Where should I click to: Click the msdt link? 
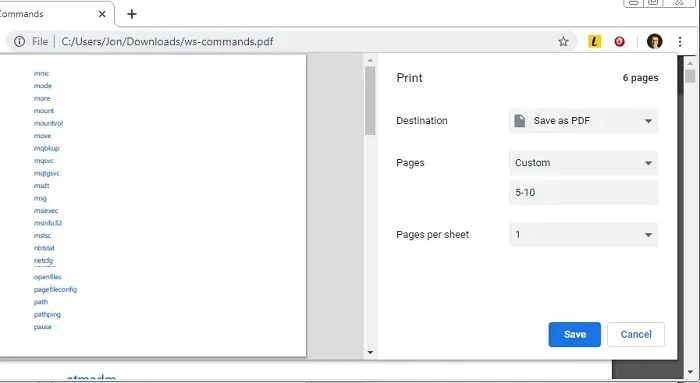coord(42,186)
